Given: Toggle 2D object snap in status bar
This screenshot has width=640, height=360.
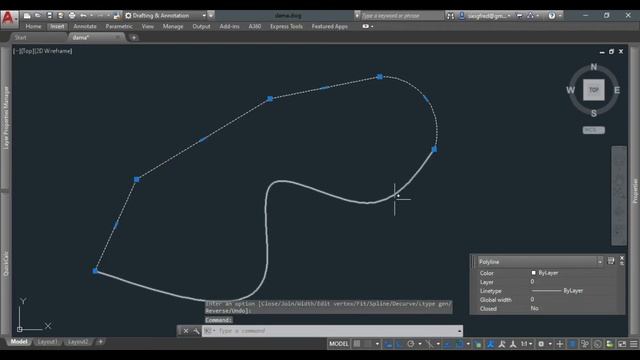Looking at the screenshot, I should click(x=459, y=344).
